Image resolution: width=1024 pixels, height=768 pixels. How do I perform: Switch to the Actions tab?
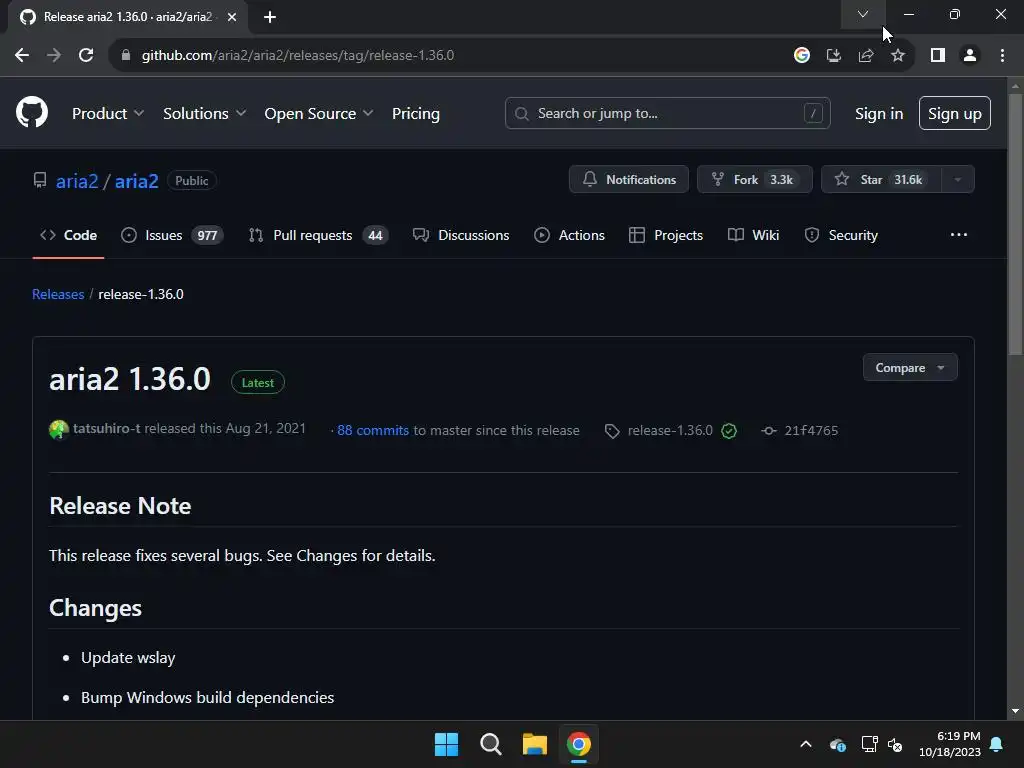(569, 235)
